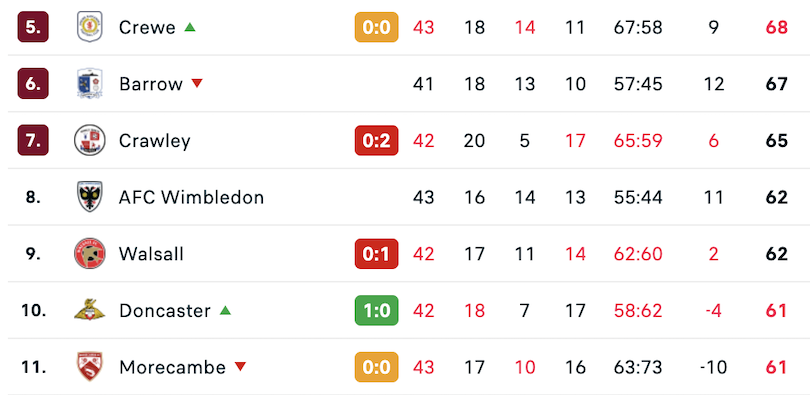Open the AFC Wimbledon team link
The image size is (810, 395).
coord(191,197)
